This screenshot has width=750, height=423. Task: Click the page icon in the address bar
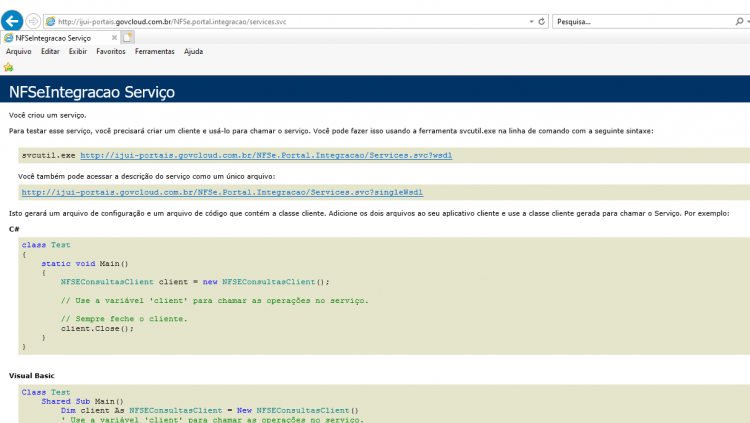pos(50,22)
